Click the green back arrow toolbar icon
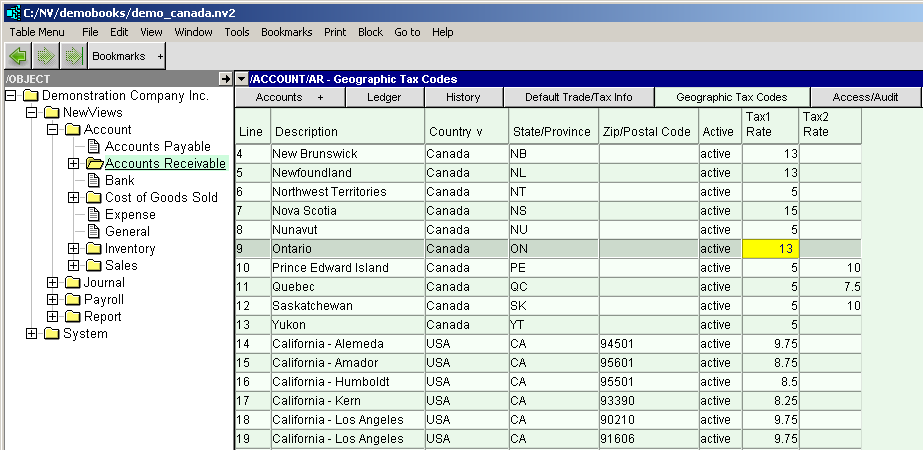Viewport: 923px width, 450px height. pyautogui.click(x=18, y=56)
